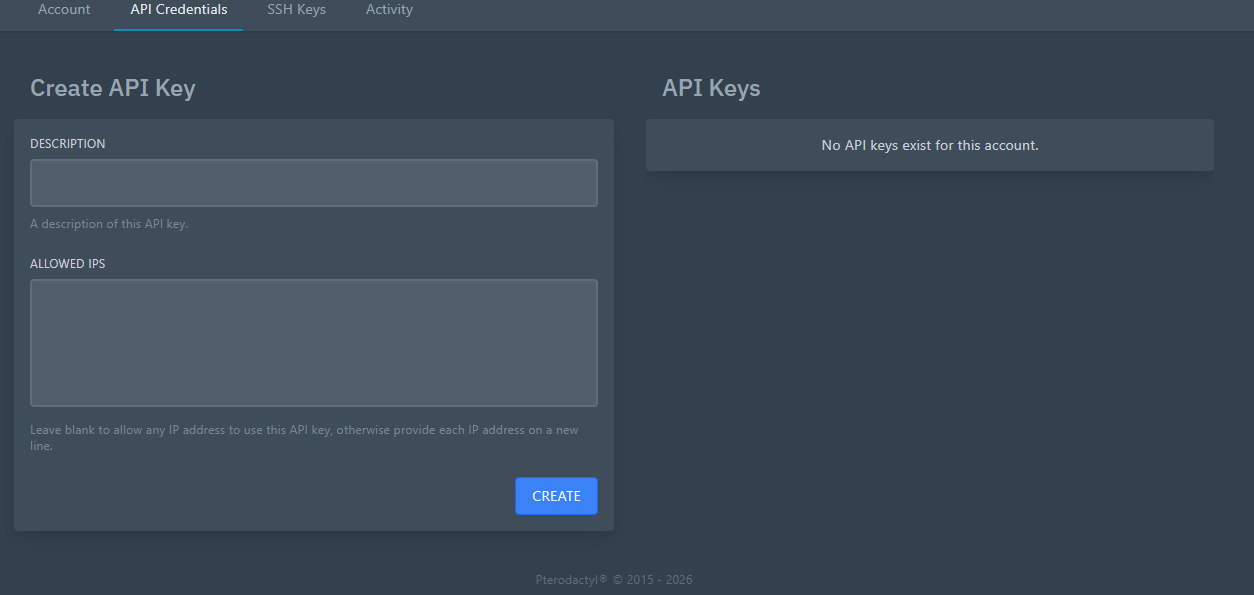Click the API Keys heading
The height and width of the screenshot is (595, 1254).
pos(711,88)
